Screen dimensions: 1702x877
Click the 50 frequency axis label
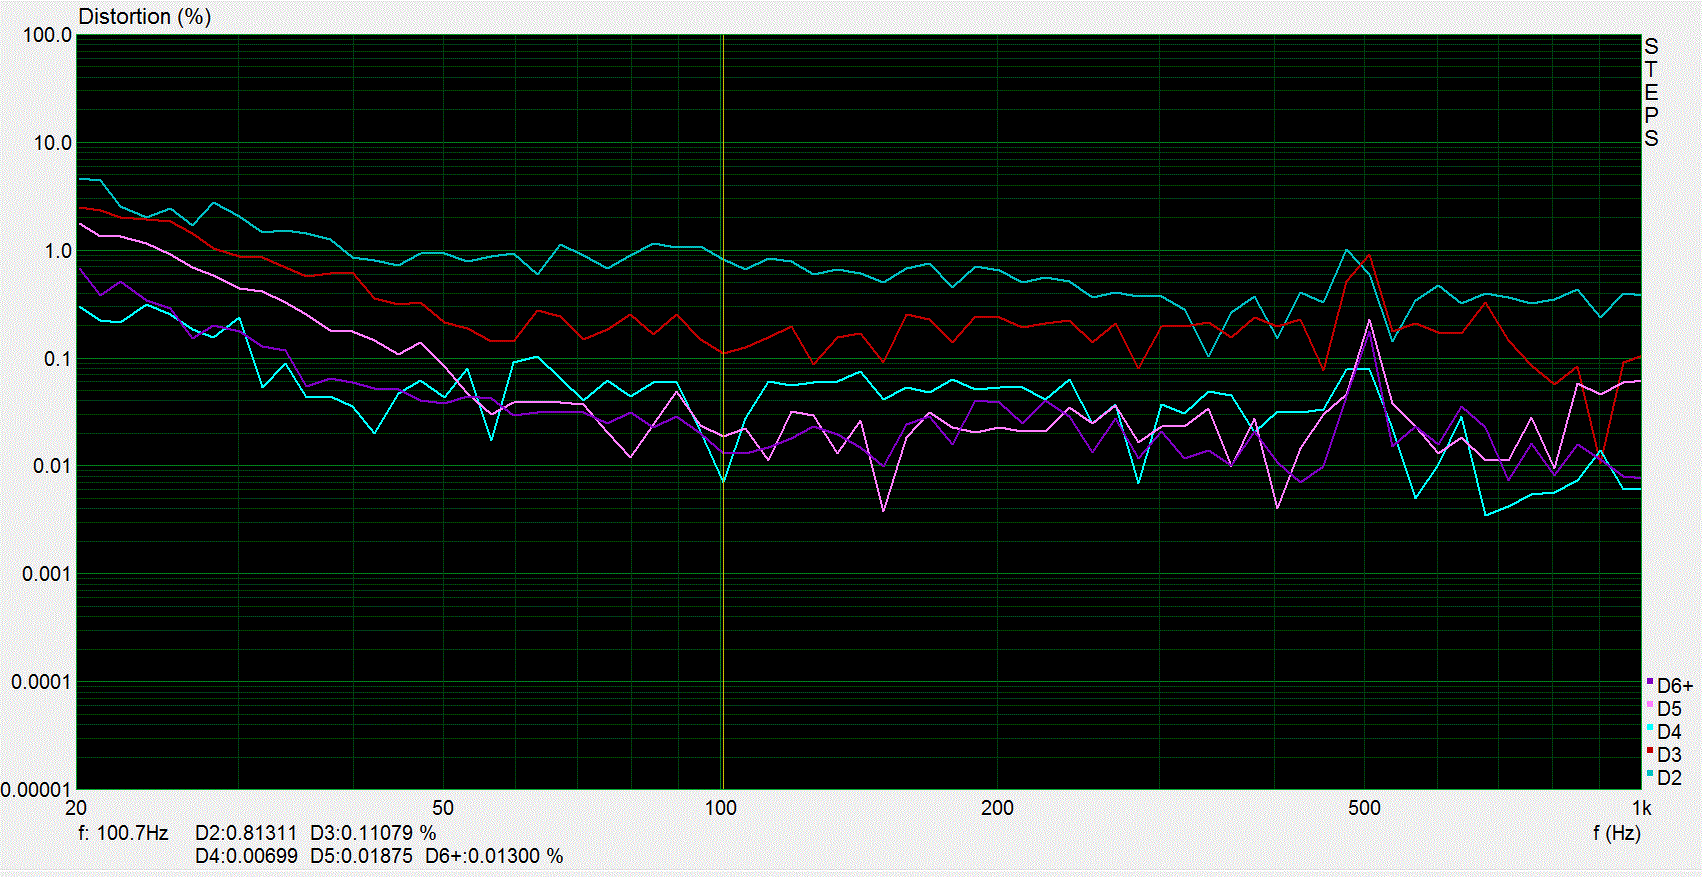pos(442,808)
